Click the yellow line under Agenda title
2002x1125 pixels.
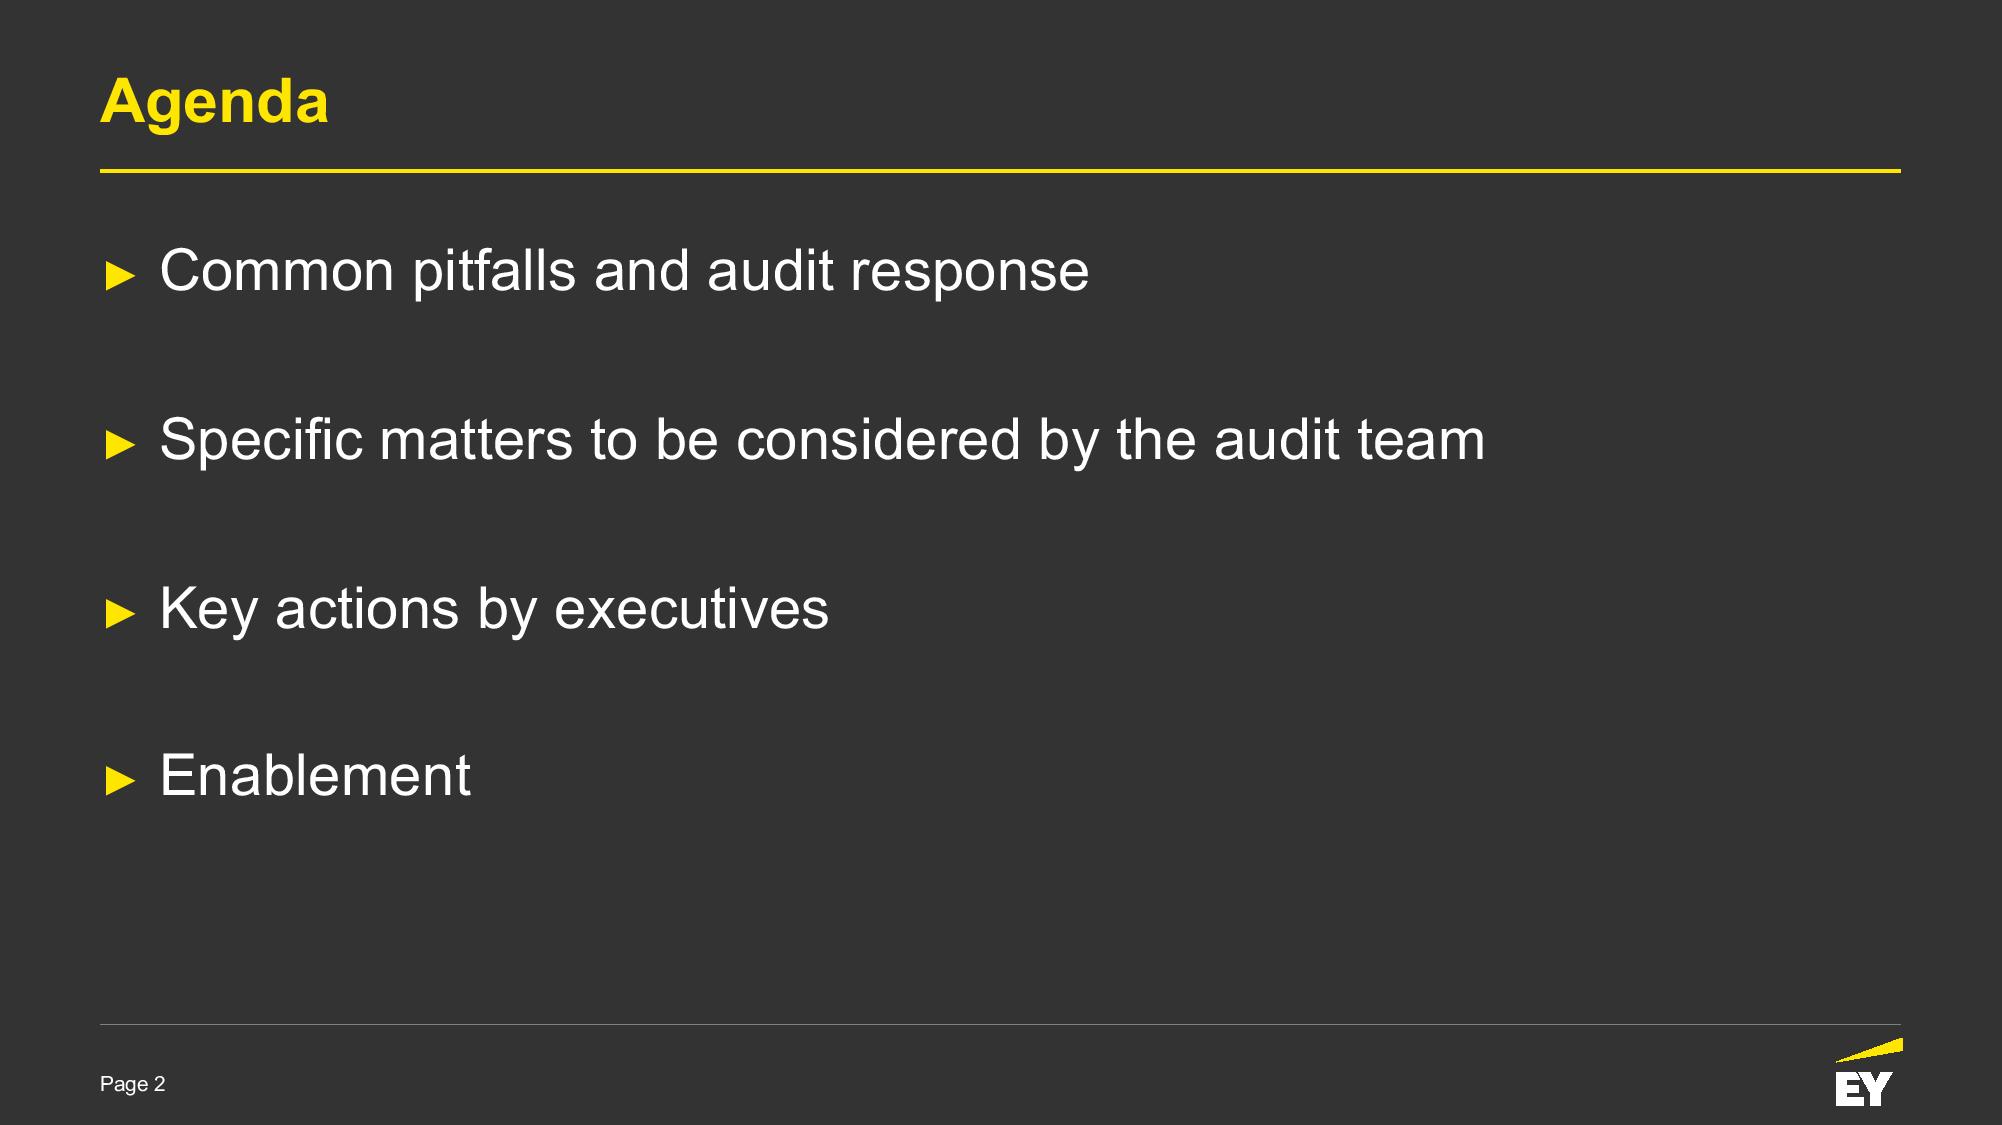click(1000, 171)
